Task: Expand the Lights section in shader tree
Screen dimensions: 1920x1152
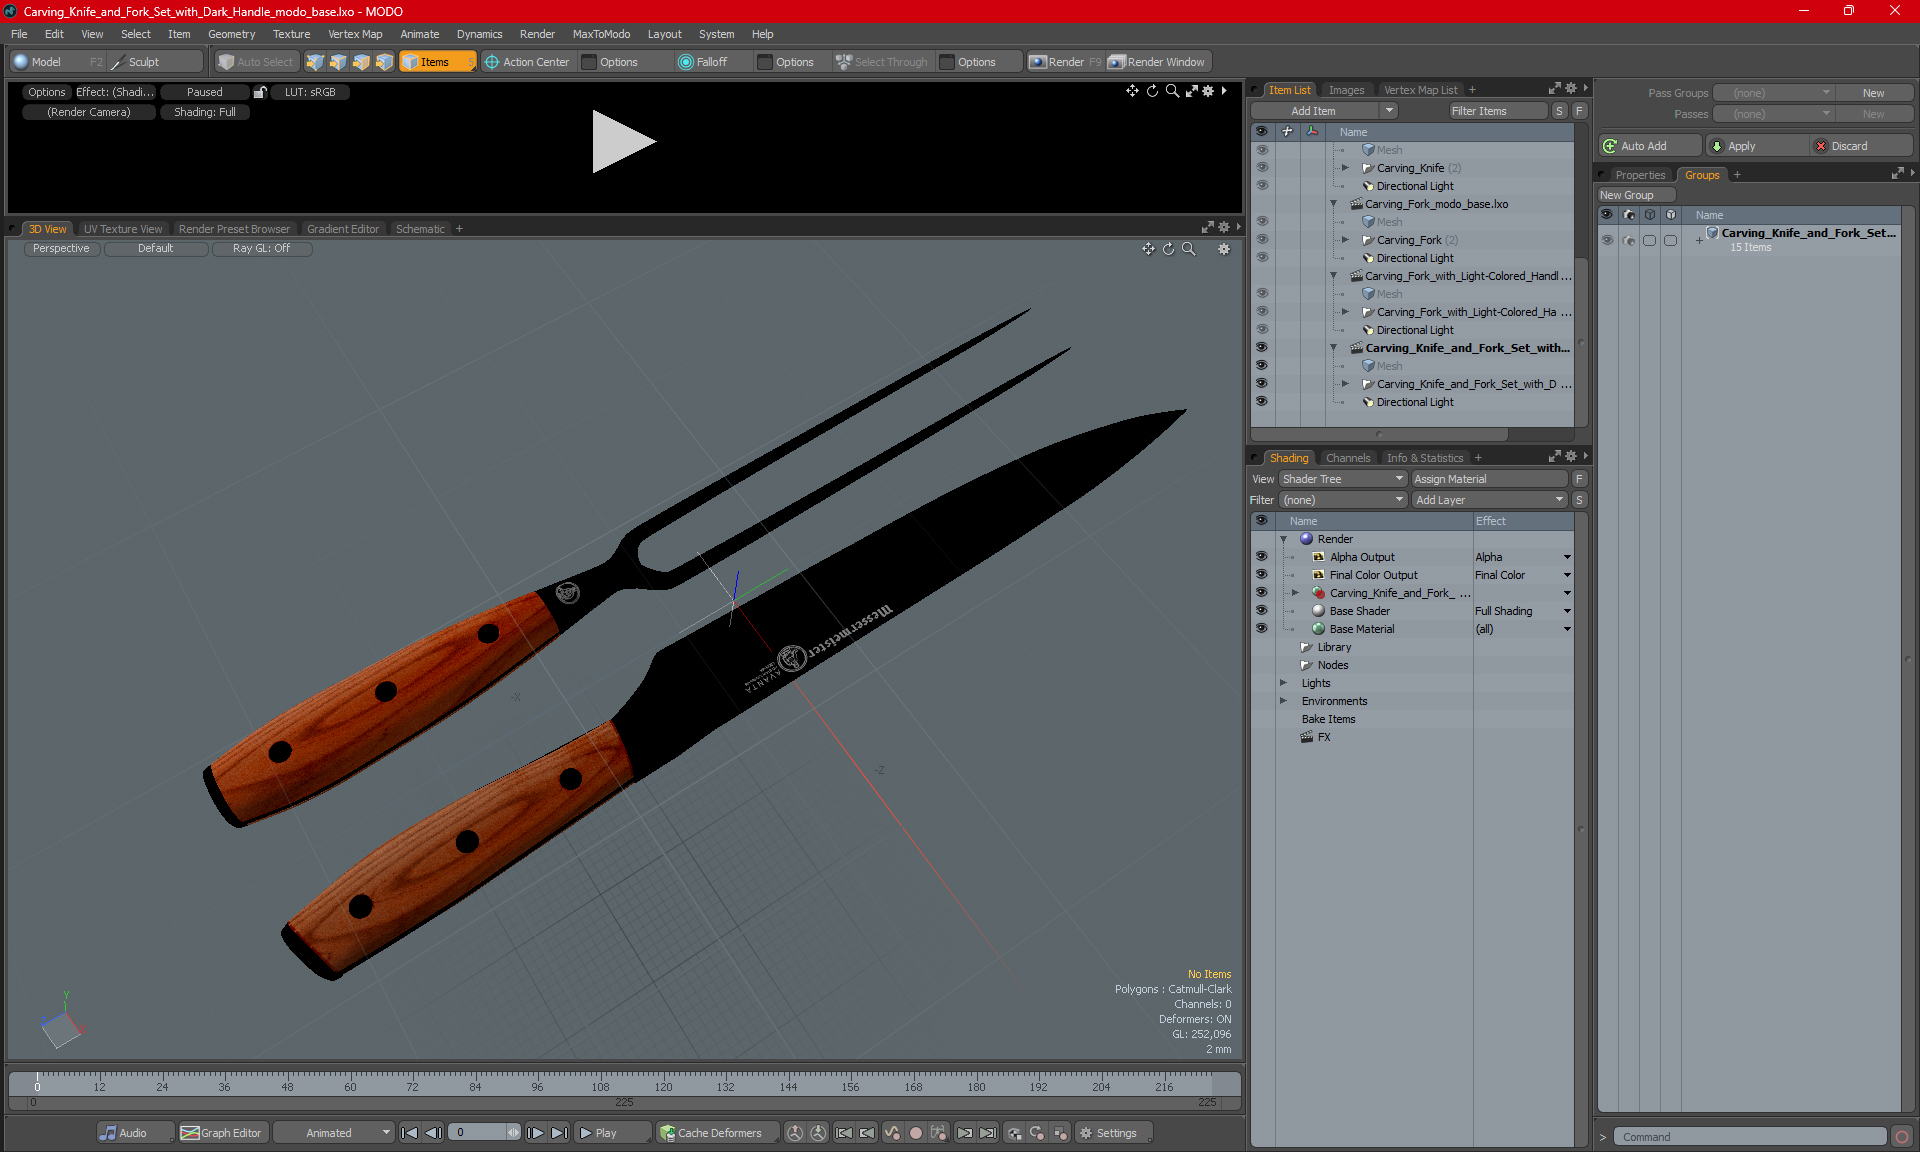Action: (1284, 683)
